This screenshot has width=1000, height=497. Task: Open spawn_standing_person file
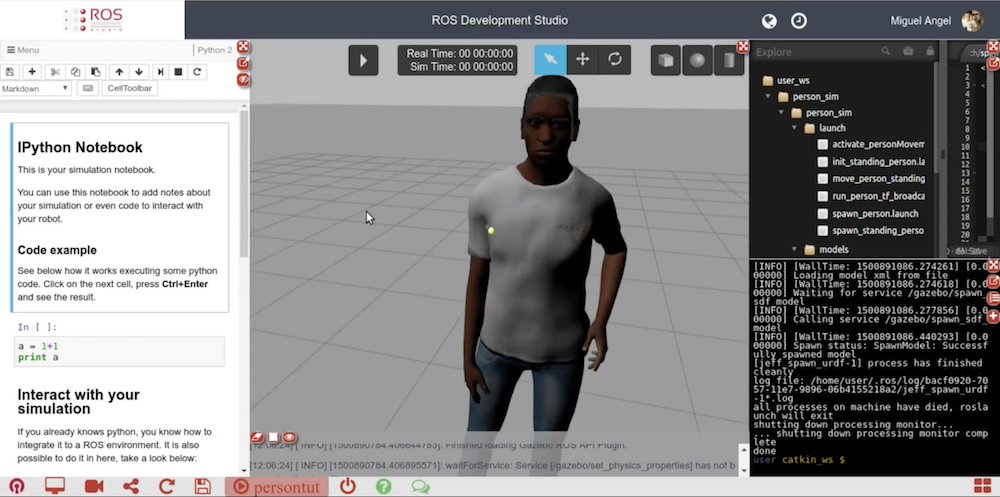pos(872,230)
